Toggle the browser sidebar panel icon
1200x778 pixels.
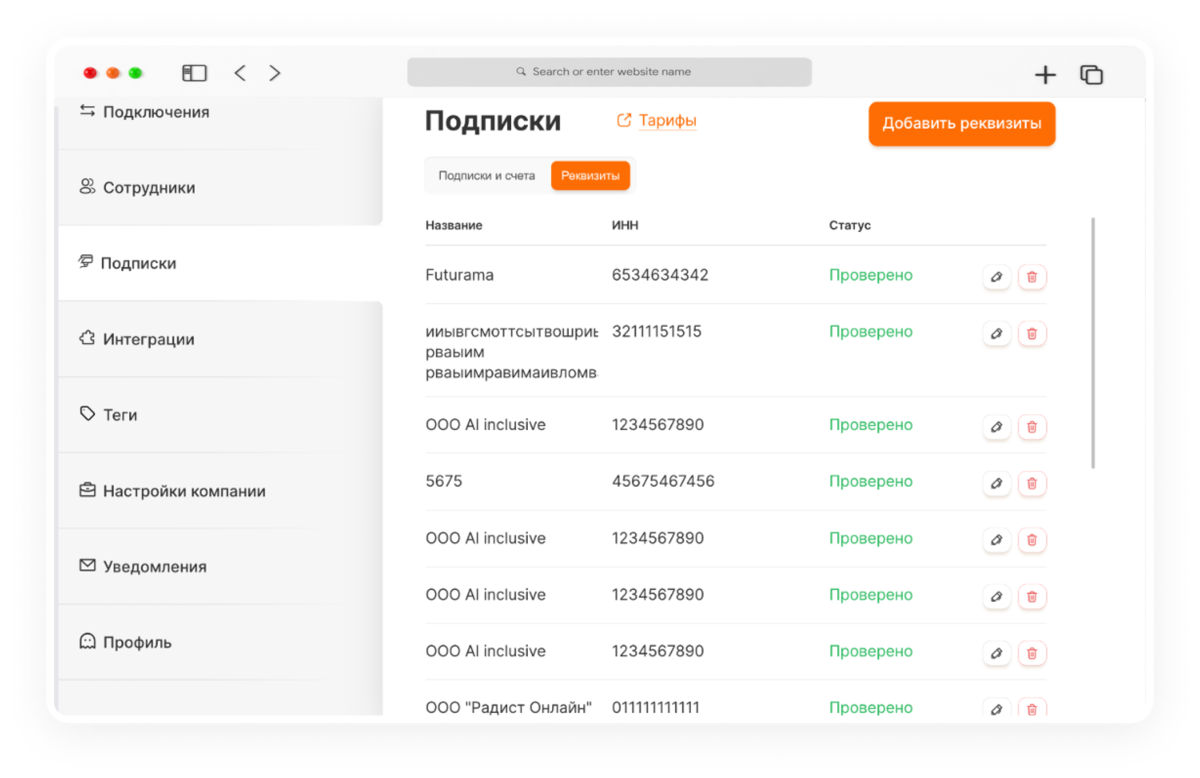(x=194, y=73)
